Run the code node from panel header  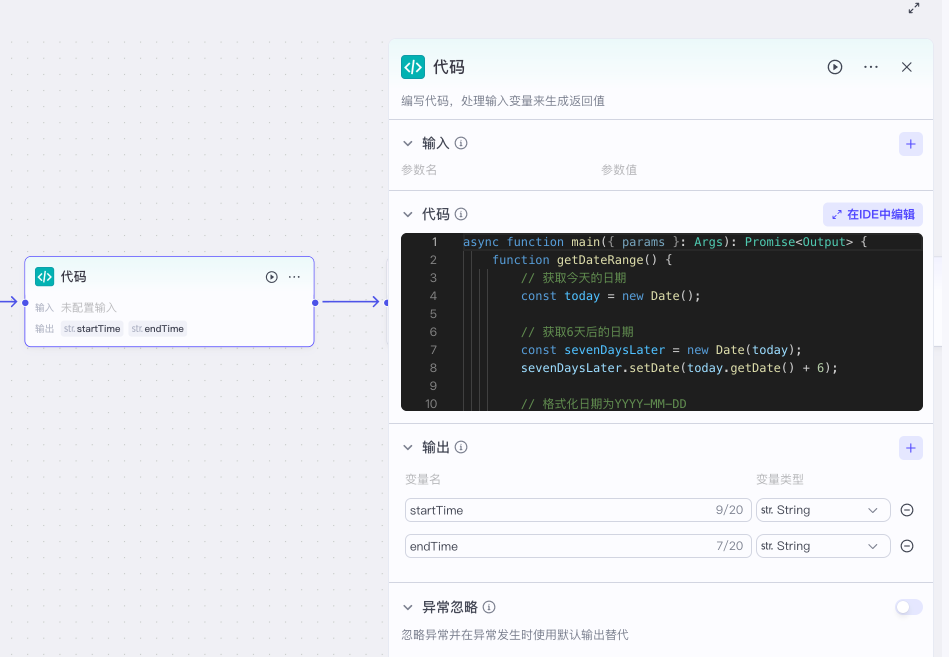(x=835, y=67)
